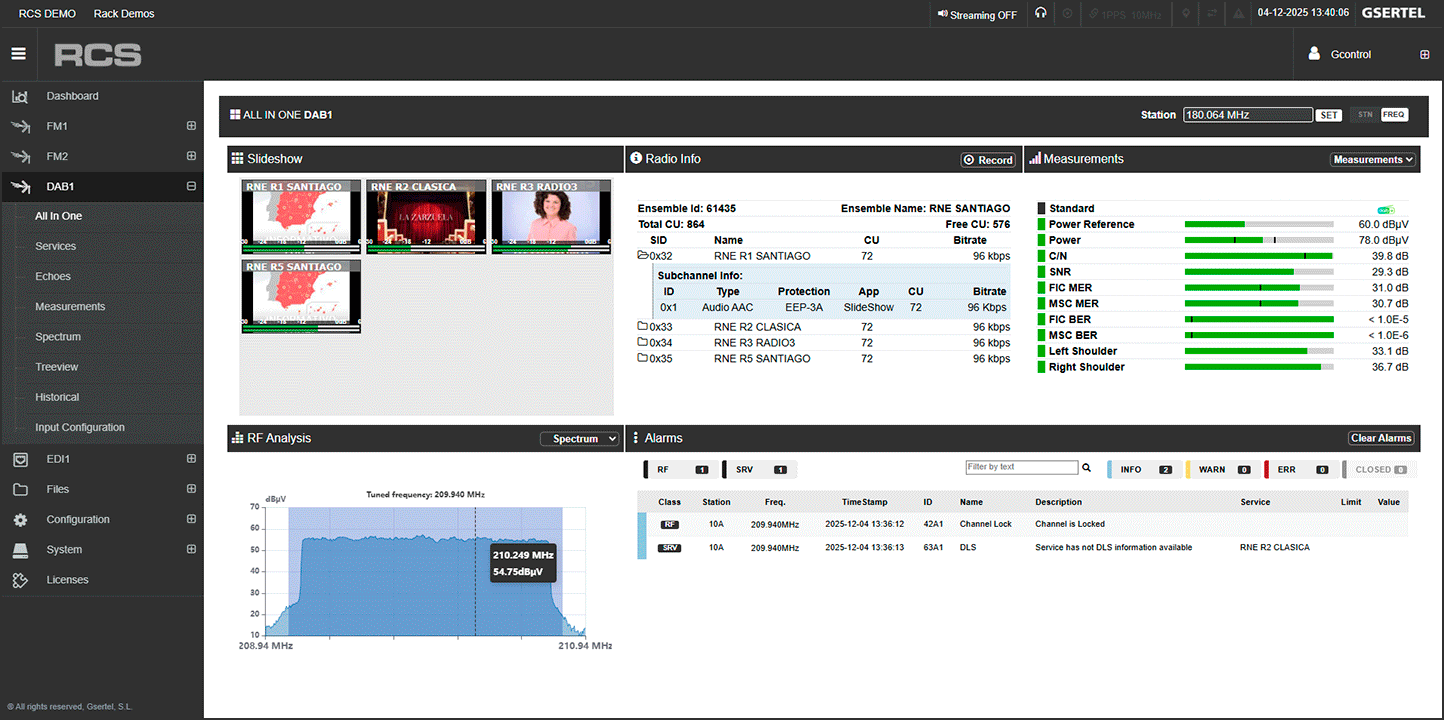1444x720 pixels.
Task: Click the Power measurement level bar
Action: (x=1258, y=241)
